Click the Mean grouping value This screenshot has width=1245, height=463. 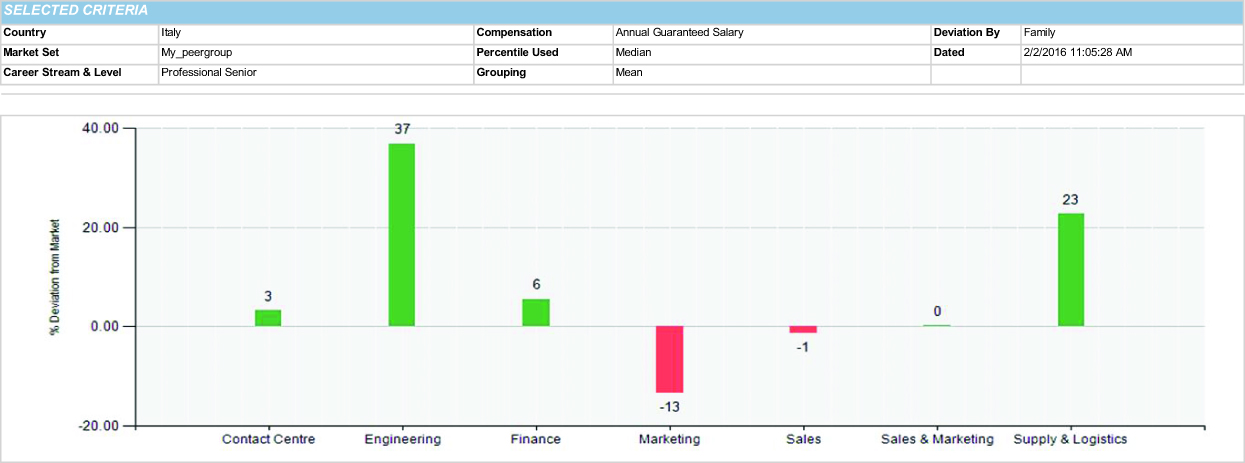coord(629,72)
